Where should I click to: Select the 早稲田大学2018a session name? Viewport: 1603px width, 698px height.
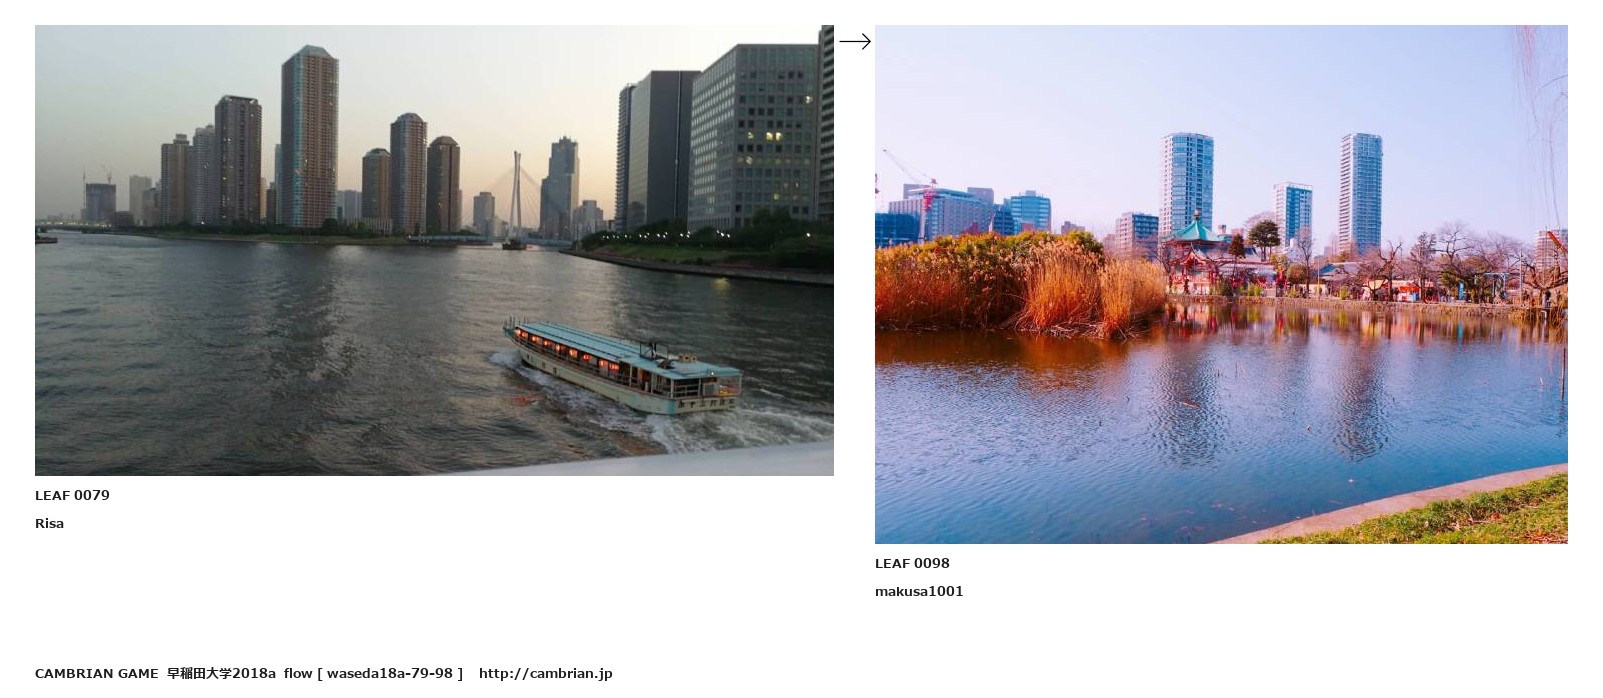pos(221,673)
